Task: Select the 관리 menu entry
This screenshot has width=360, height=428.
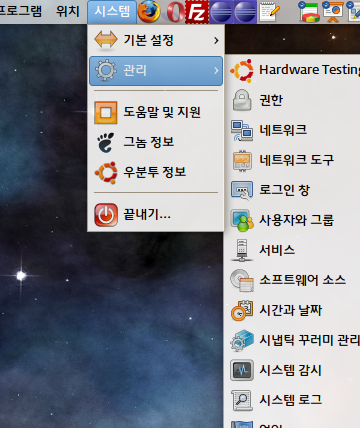Action: [x=156, y=71]
